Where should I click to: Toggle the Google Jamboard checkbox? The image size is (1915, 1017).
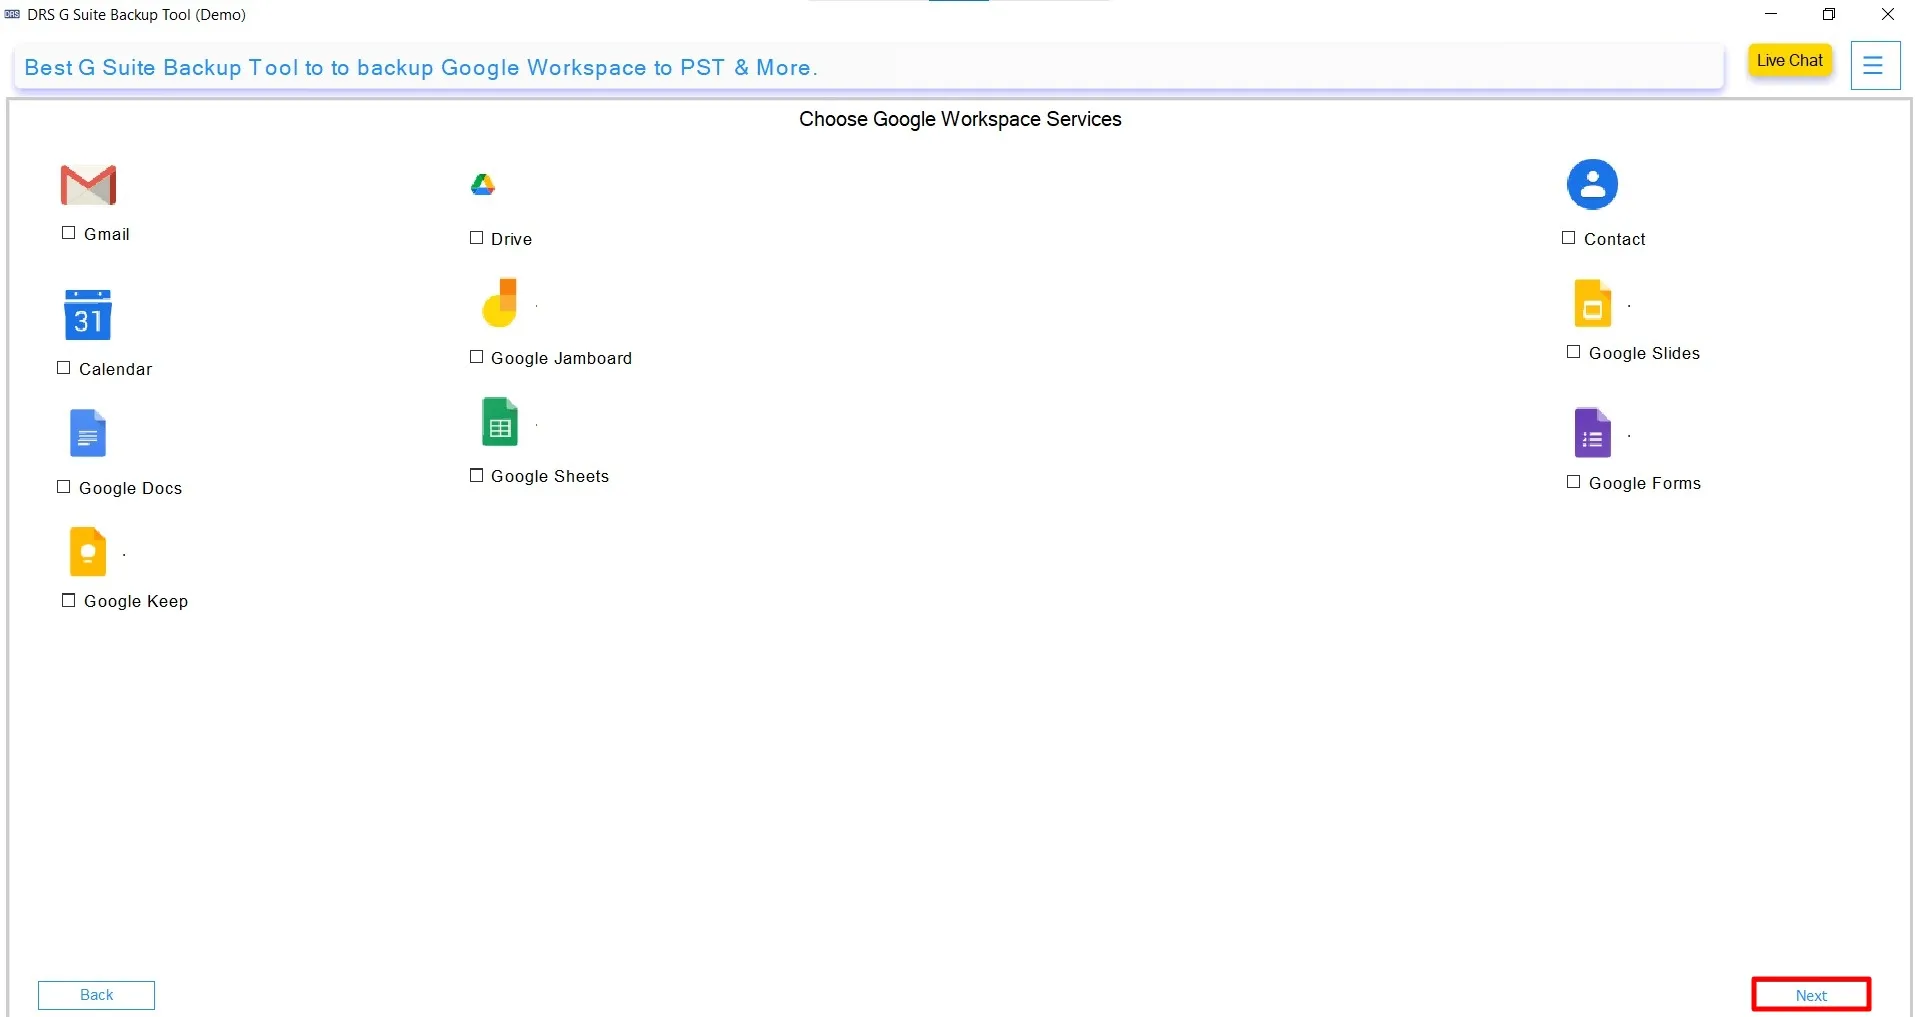point(477,357)
